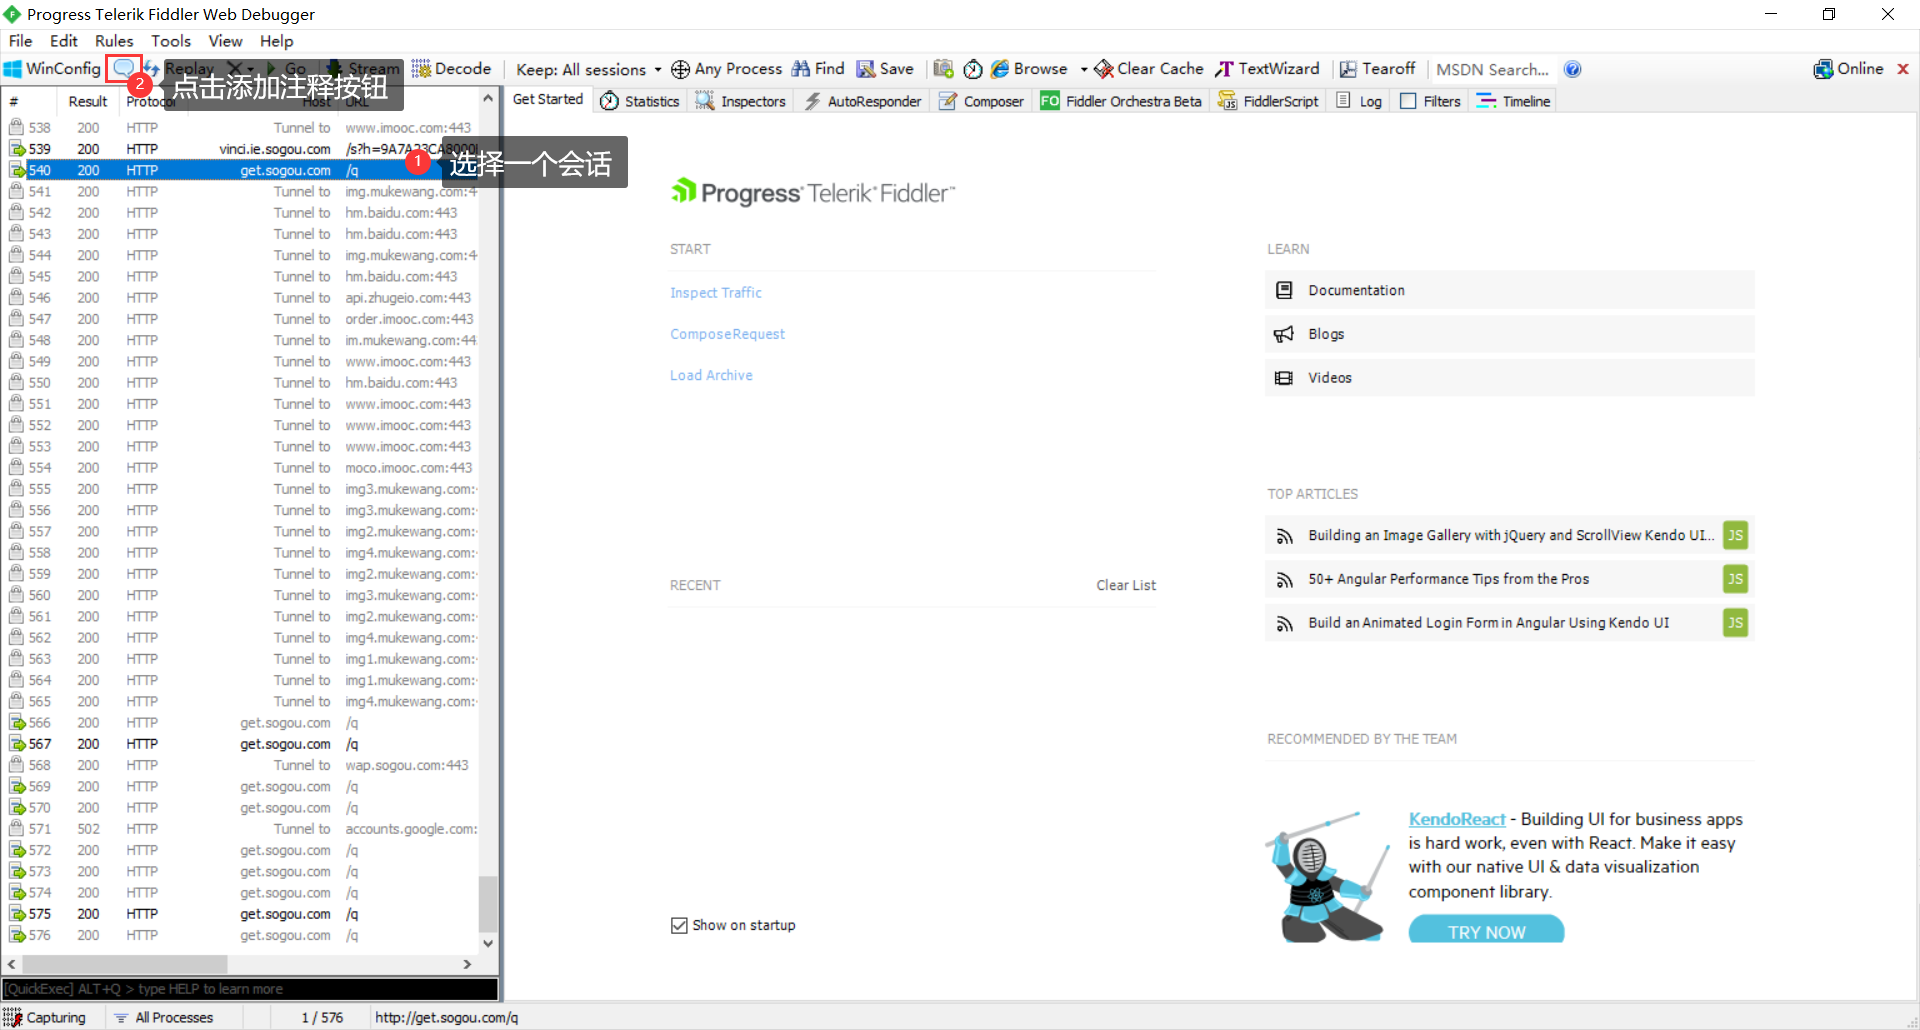The width and height of the screenshot is (1920, 1030).
Task: Open the Filters tab with its checkbox
Action: click(x=1431, y=101)
